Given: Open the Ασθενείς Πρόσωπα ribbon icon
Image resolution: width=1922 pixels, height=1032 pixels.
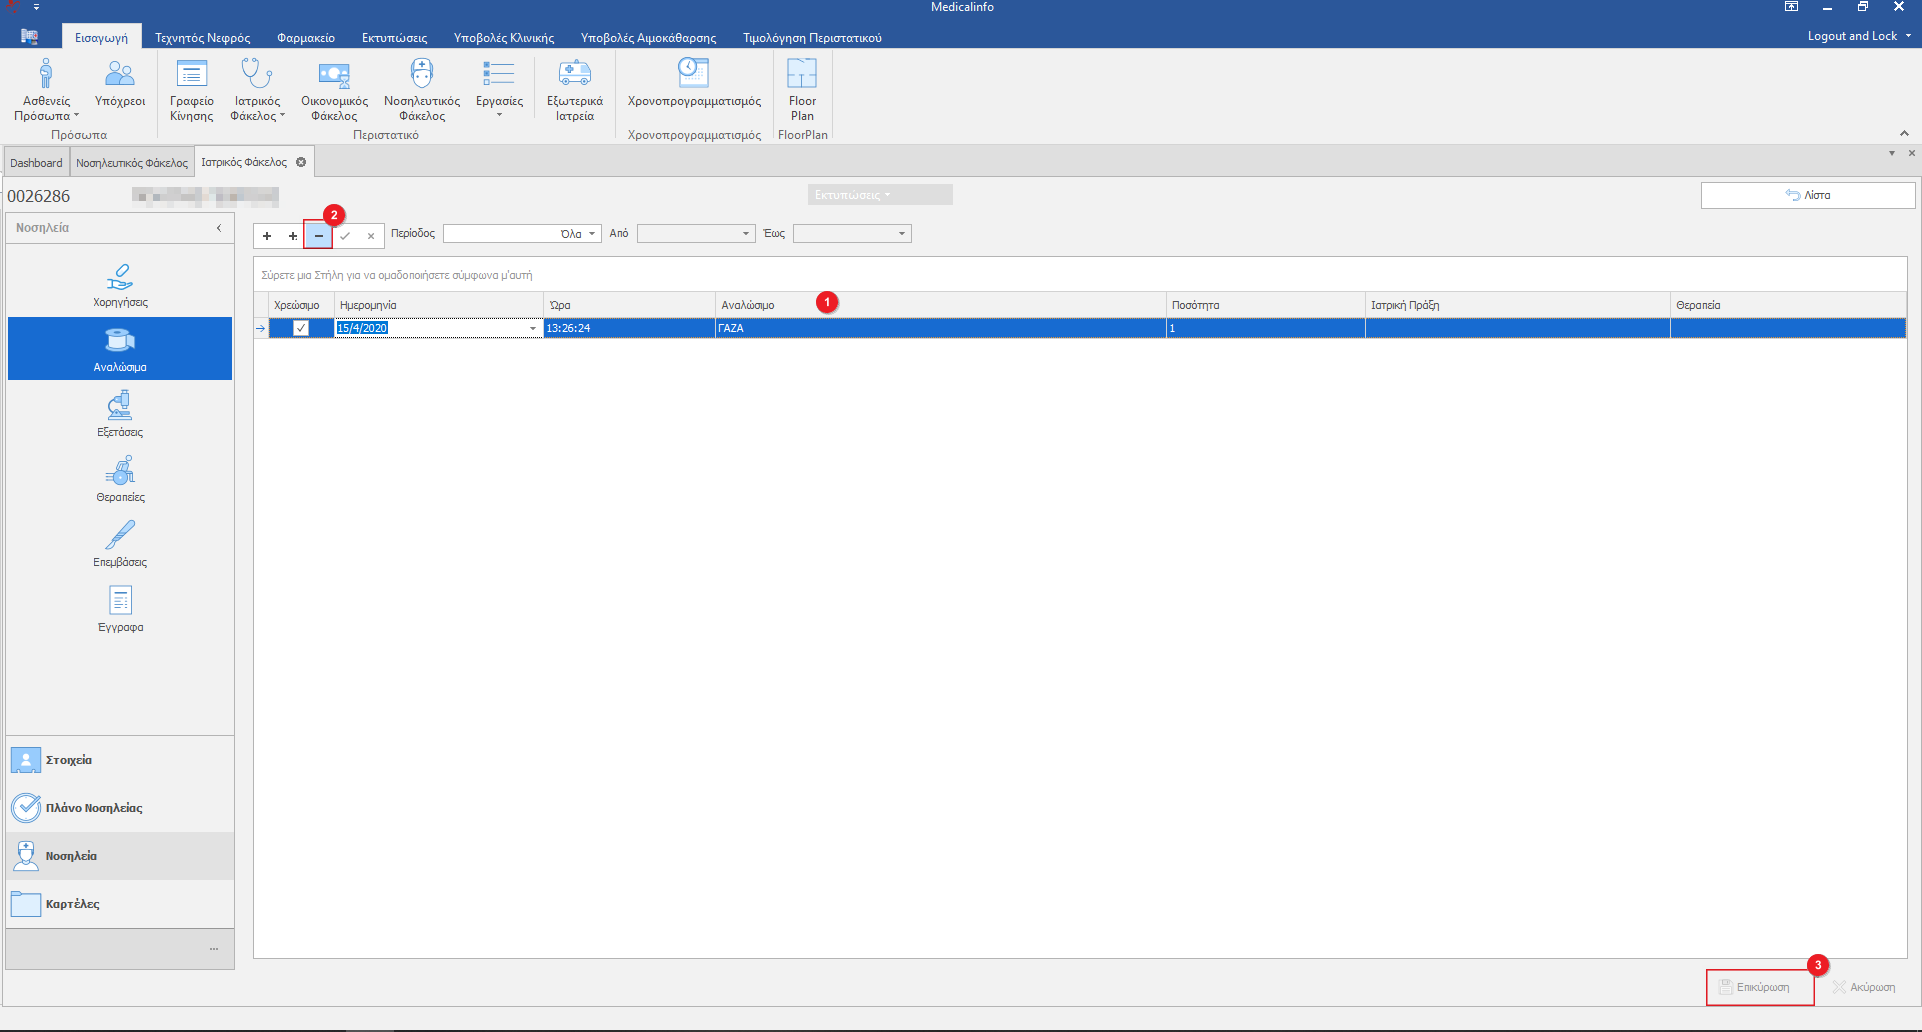Looking at the screenshot, I should (46, 89).
